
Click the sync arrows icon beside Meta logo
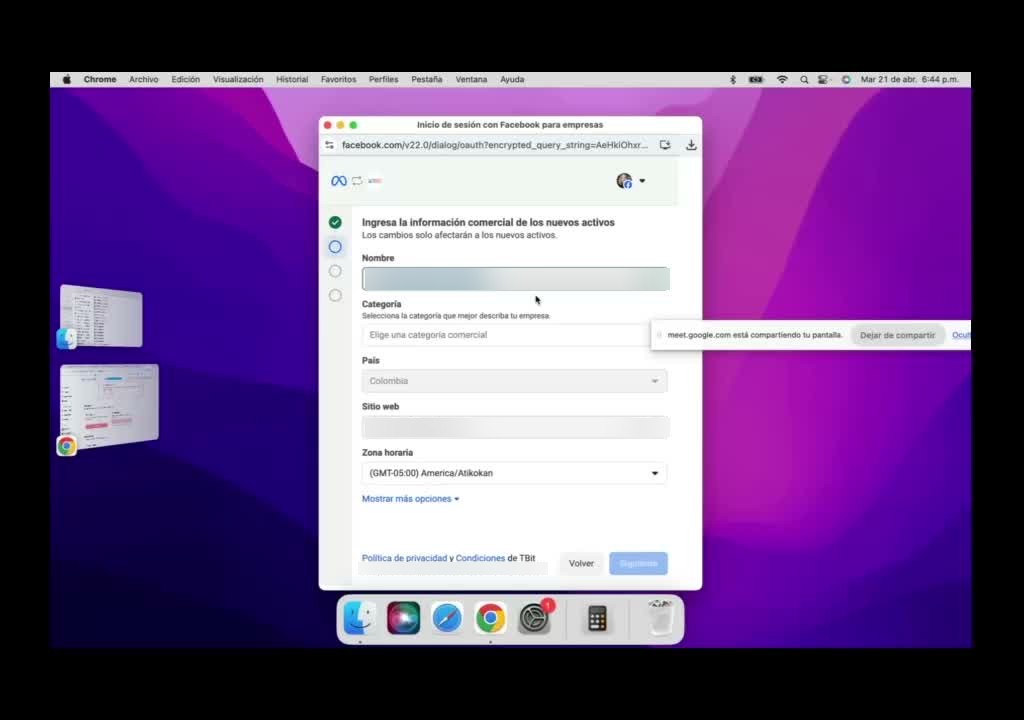(x=357, y=181)
